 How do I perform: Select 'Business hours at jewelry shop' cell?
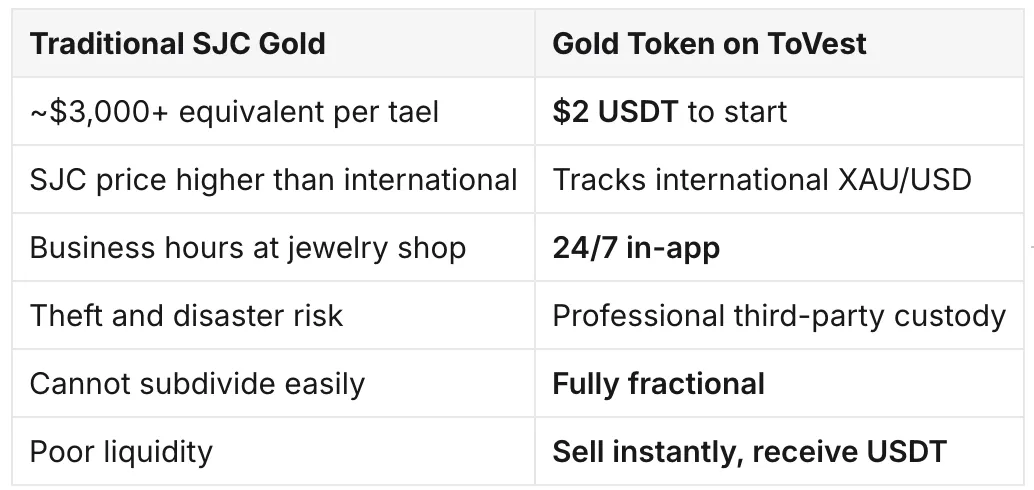point(273,247)
